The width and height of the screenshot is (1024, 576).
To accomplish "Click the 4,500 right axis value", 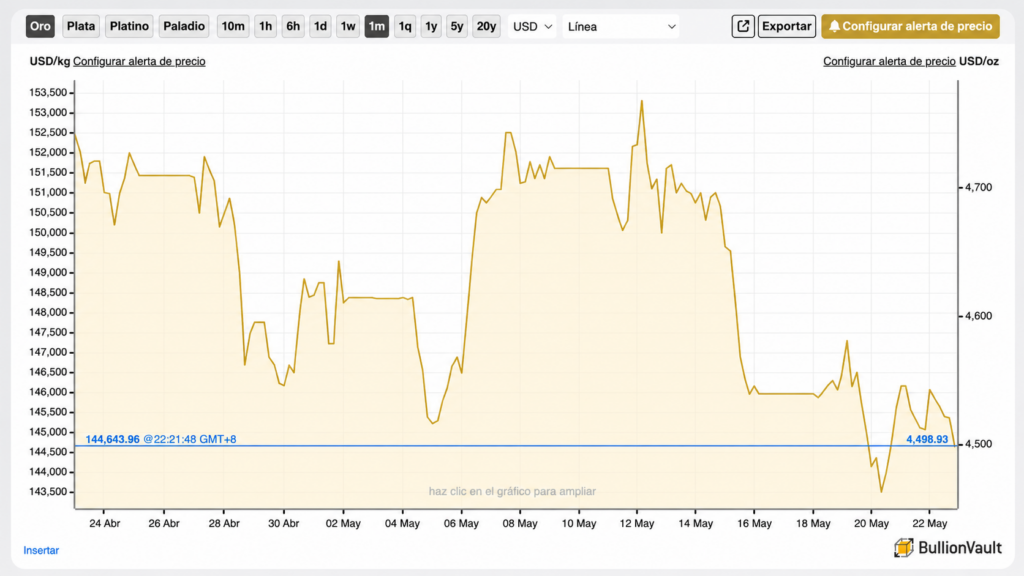I will [x=978, y=444].
